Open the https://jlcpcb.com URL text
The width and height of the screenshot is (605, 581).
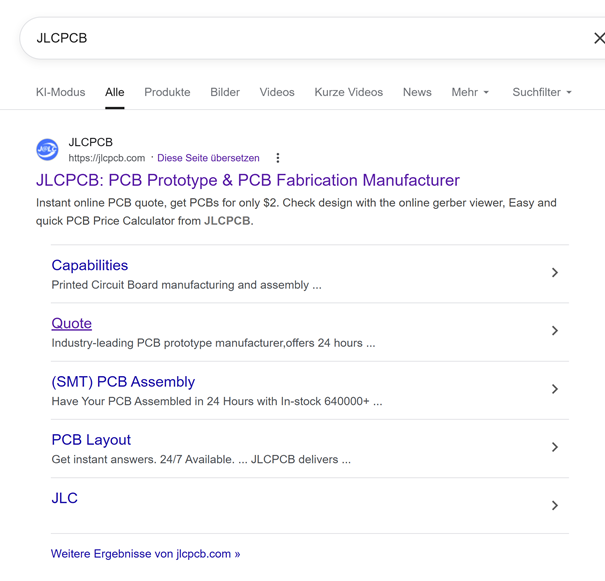click(x=107, y=158)
